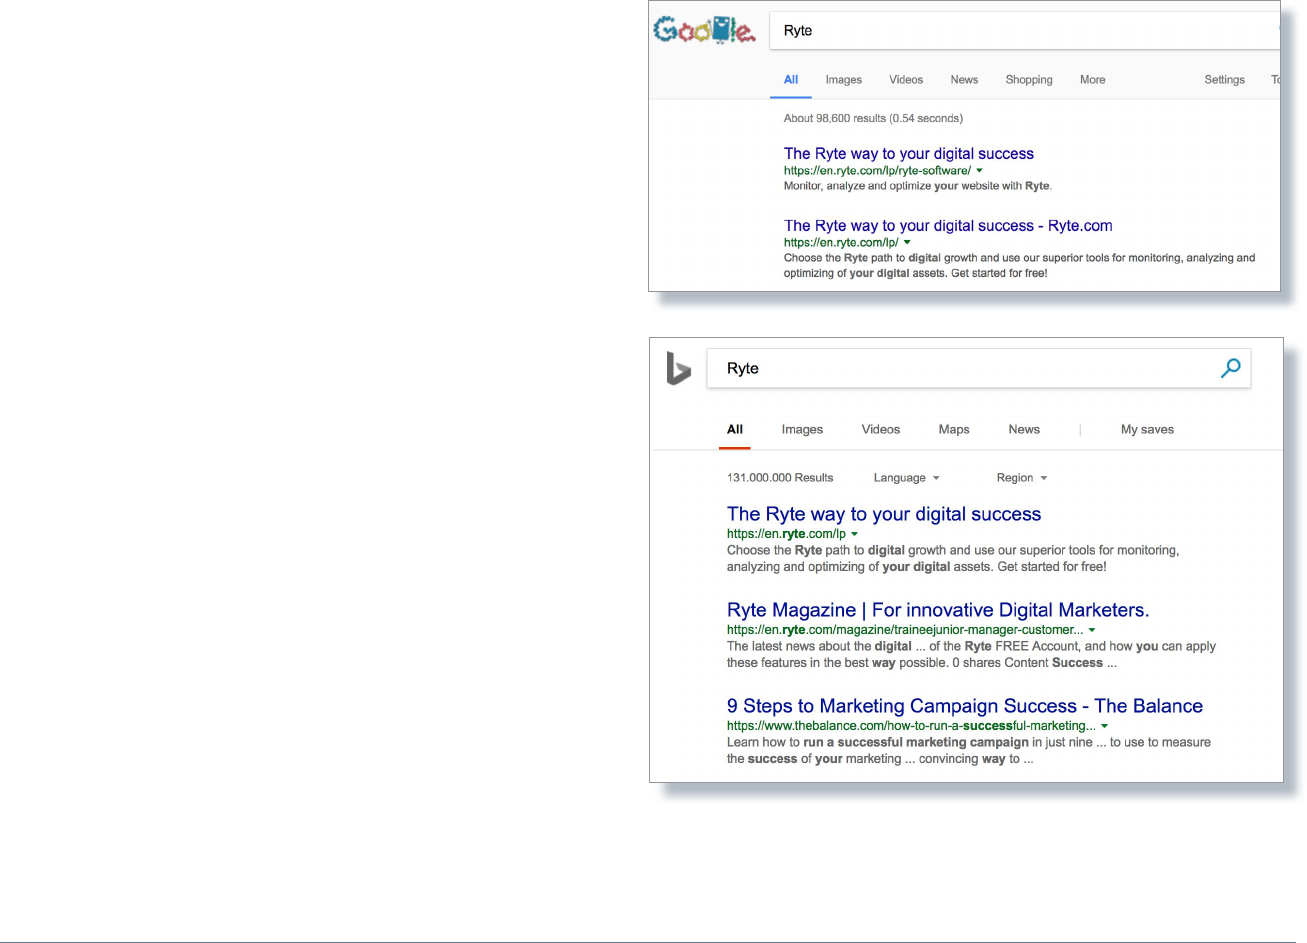Click the 'About 98,600 results' text in Google
Viewport: 1307px width, 943px height.
pyautogui.click(x=873, y=118)
